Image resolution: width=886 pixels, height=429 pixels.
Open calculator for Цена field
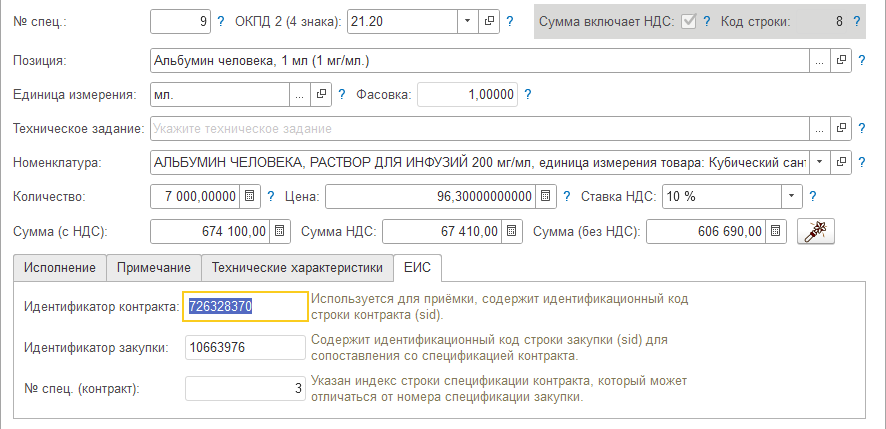546,196
